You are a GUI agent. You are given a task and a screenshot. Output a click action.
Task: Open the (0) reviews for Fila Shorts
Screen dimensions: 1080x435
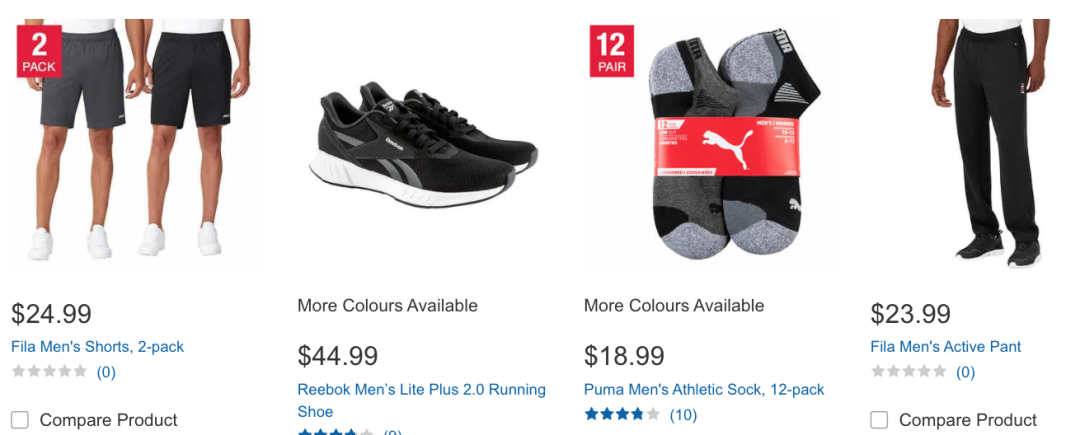click(x=106, y=372)
